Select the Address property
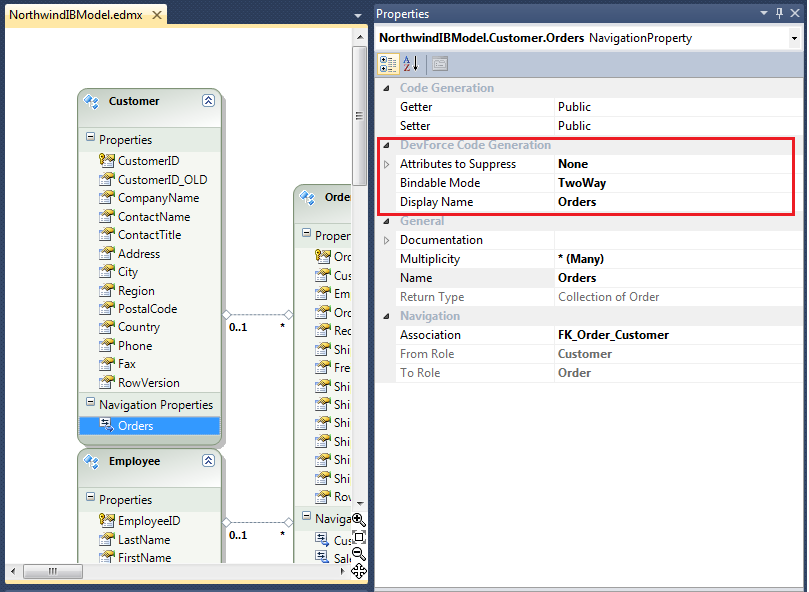 139,254
